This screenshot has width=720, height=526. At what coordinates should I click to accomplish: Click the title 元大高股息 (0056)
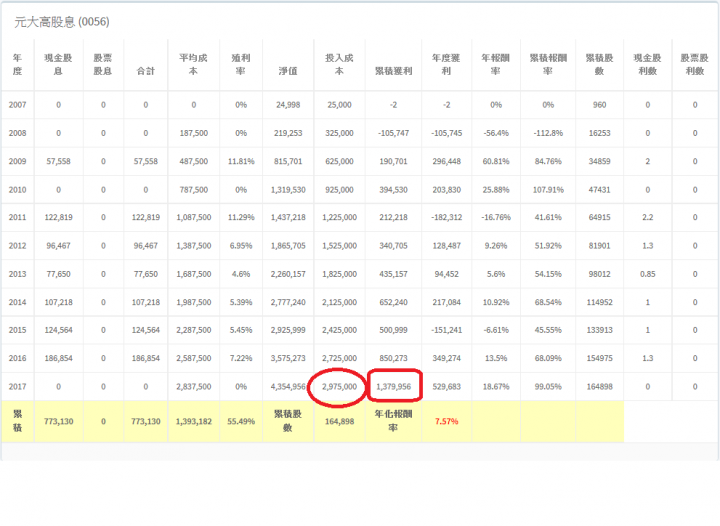pos(62,22)
